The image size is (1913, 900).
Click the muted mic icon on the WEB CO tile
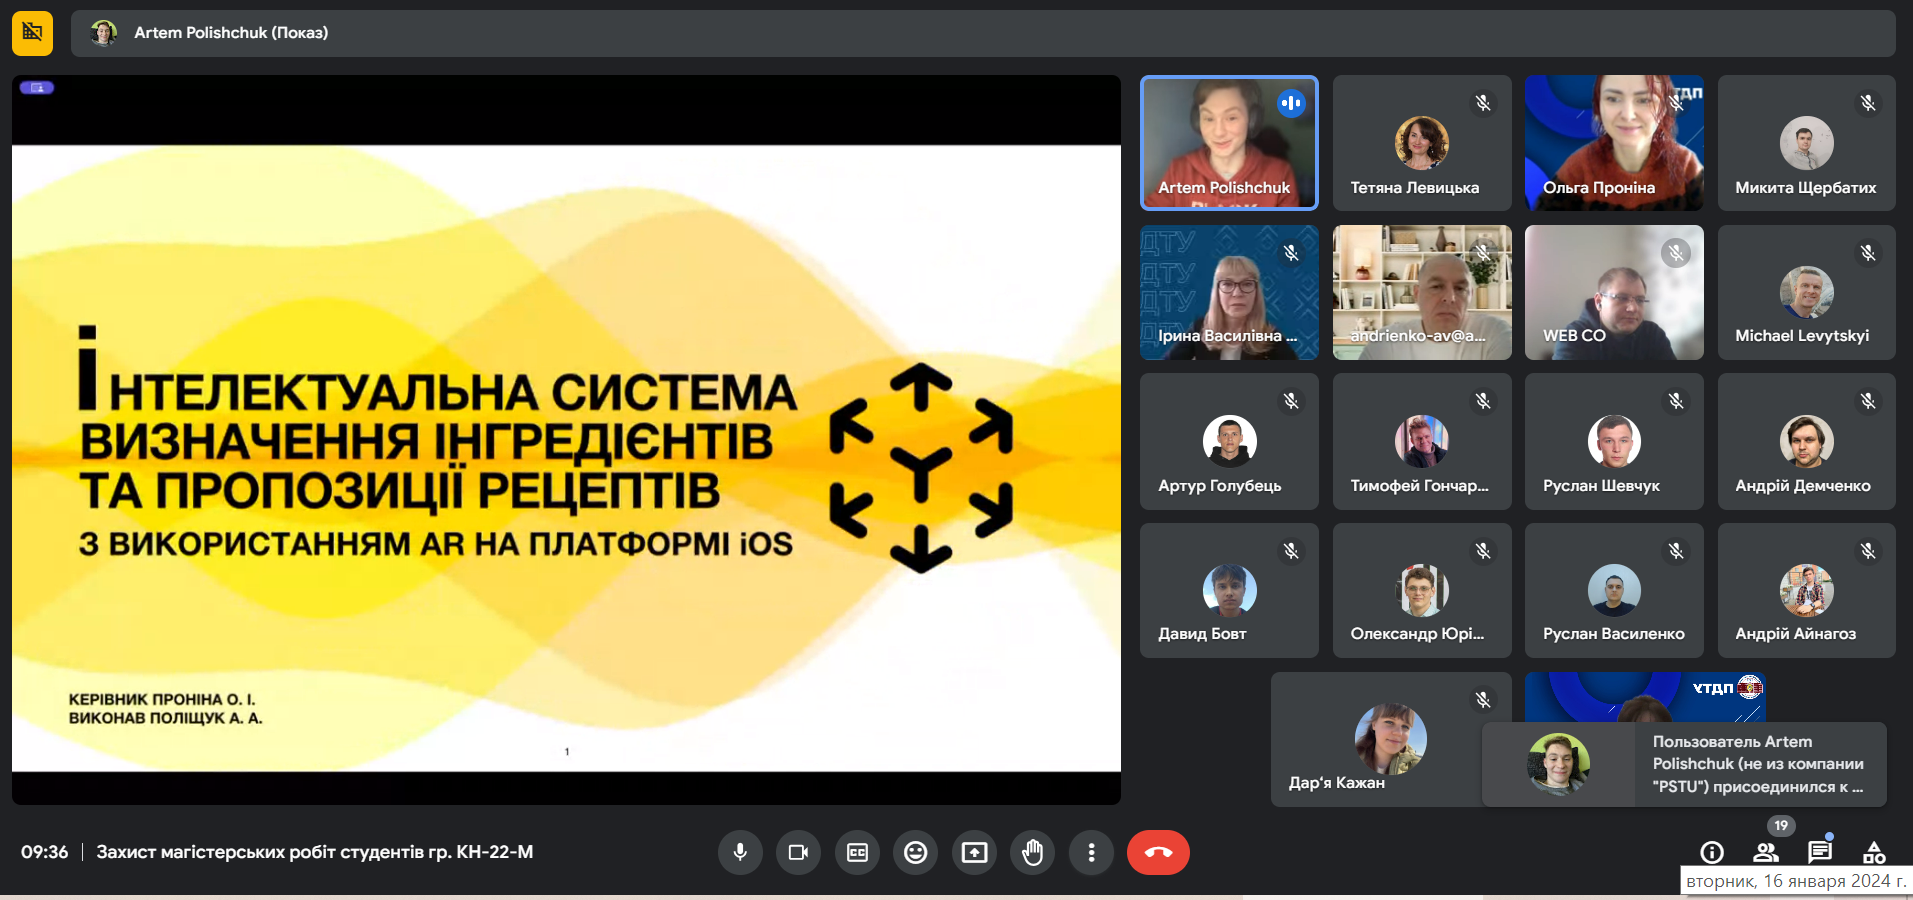coord(1676,253)
